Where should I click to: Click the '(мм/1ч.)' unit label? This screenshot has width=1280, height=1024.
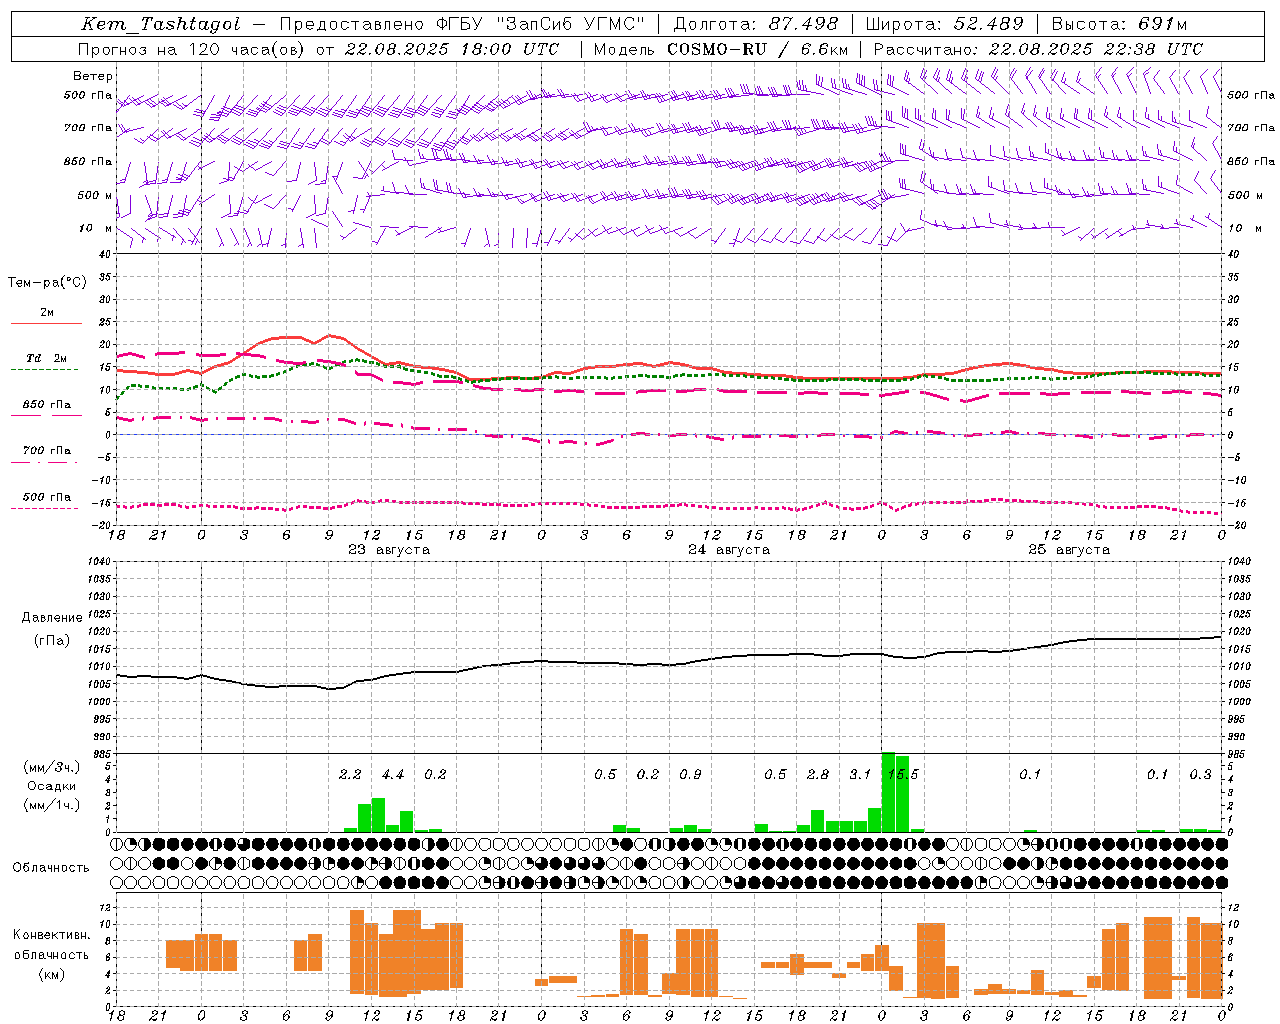pyautogui.click(x=52, y=804)
